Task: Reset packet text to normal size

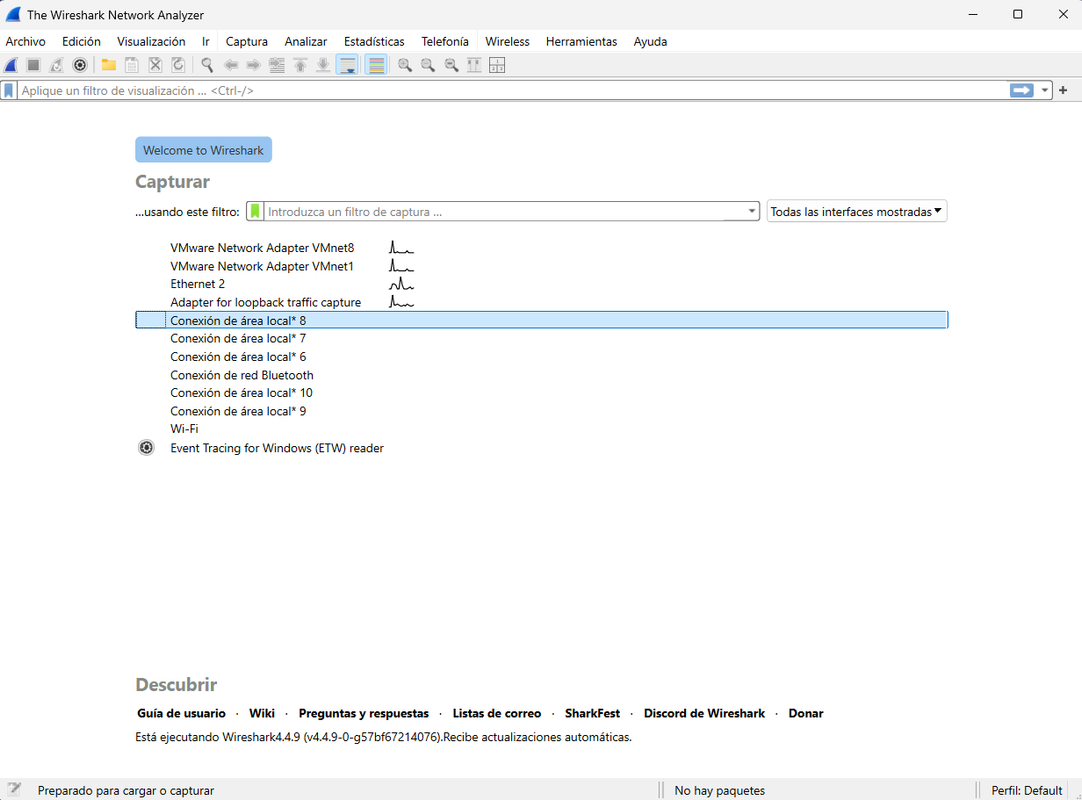Action: (451, 65)
